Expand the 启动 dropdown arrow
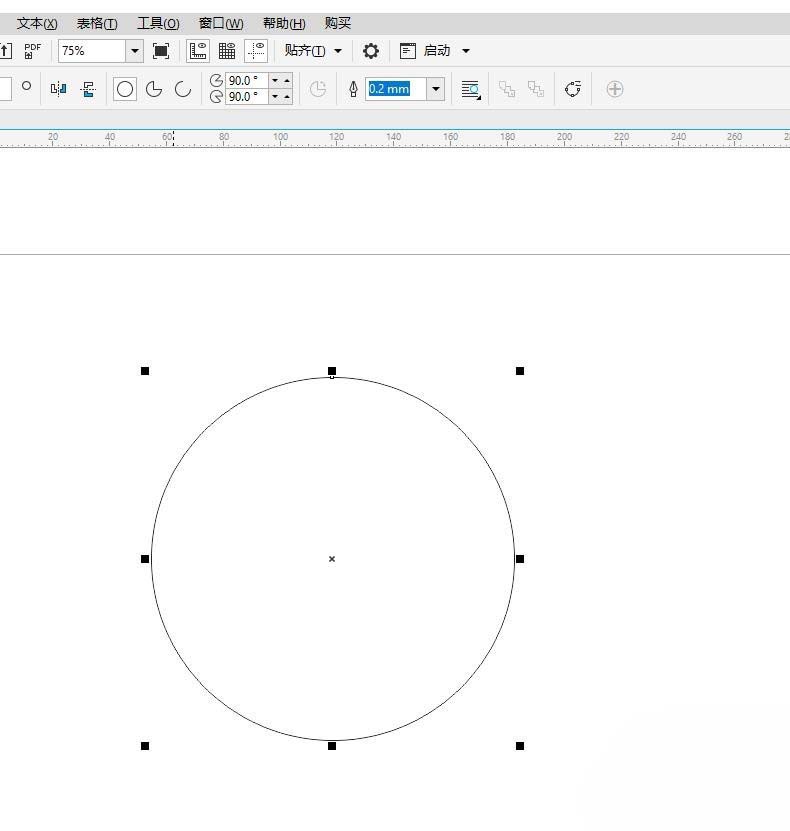 pos(466,51)
